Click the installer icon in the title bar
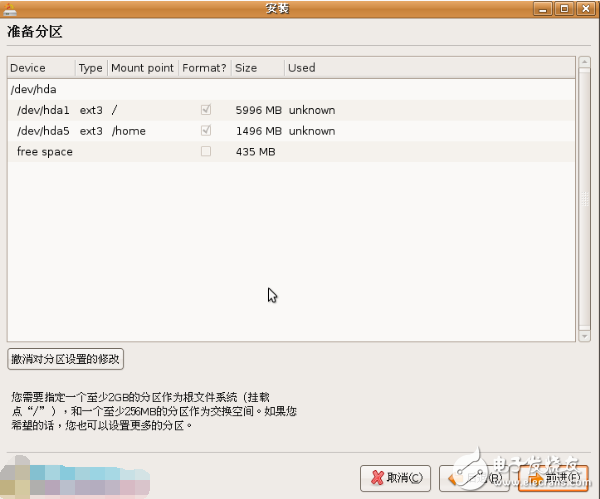The height and width of the screenshot is (499, 600). tap(10, 9)
